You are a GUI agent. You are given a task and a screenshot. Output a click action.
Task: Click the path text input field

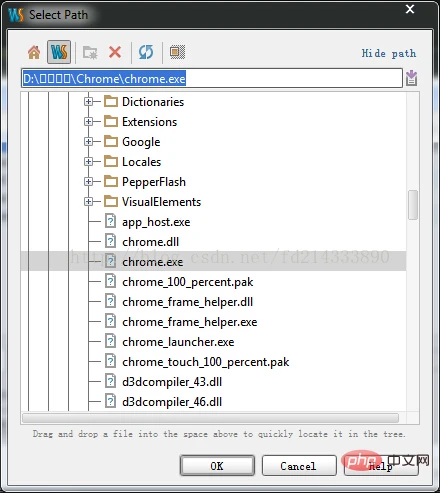click(212, 78)
